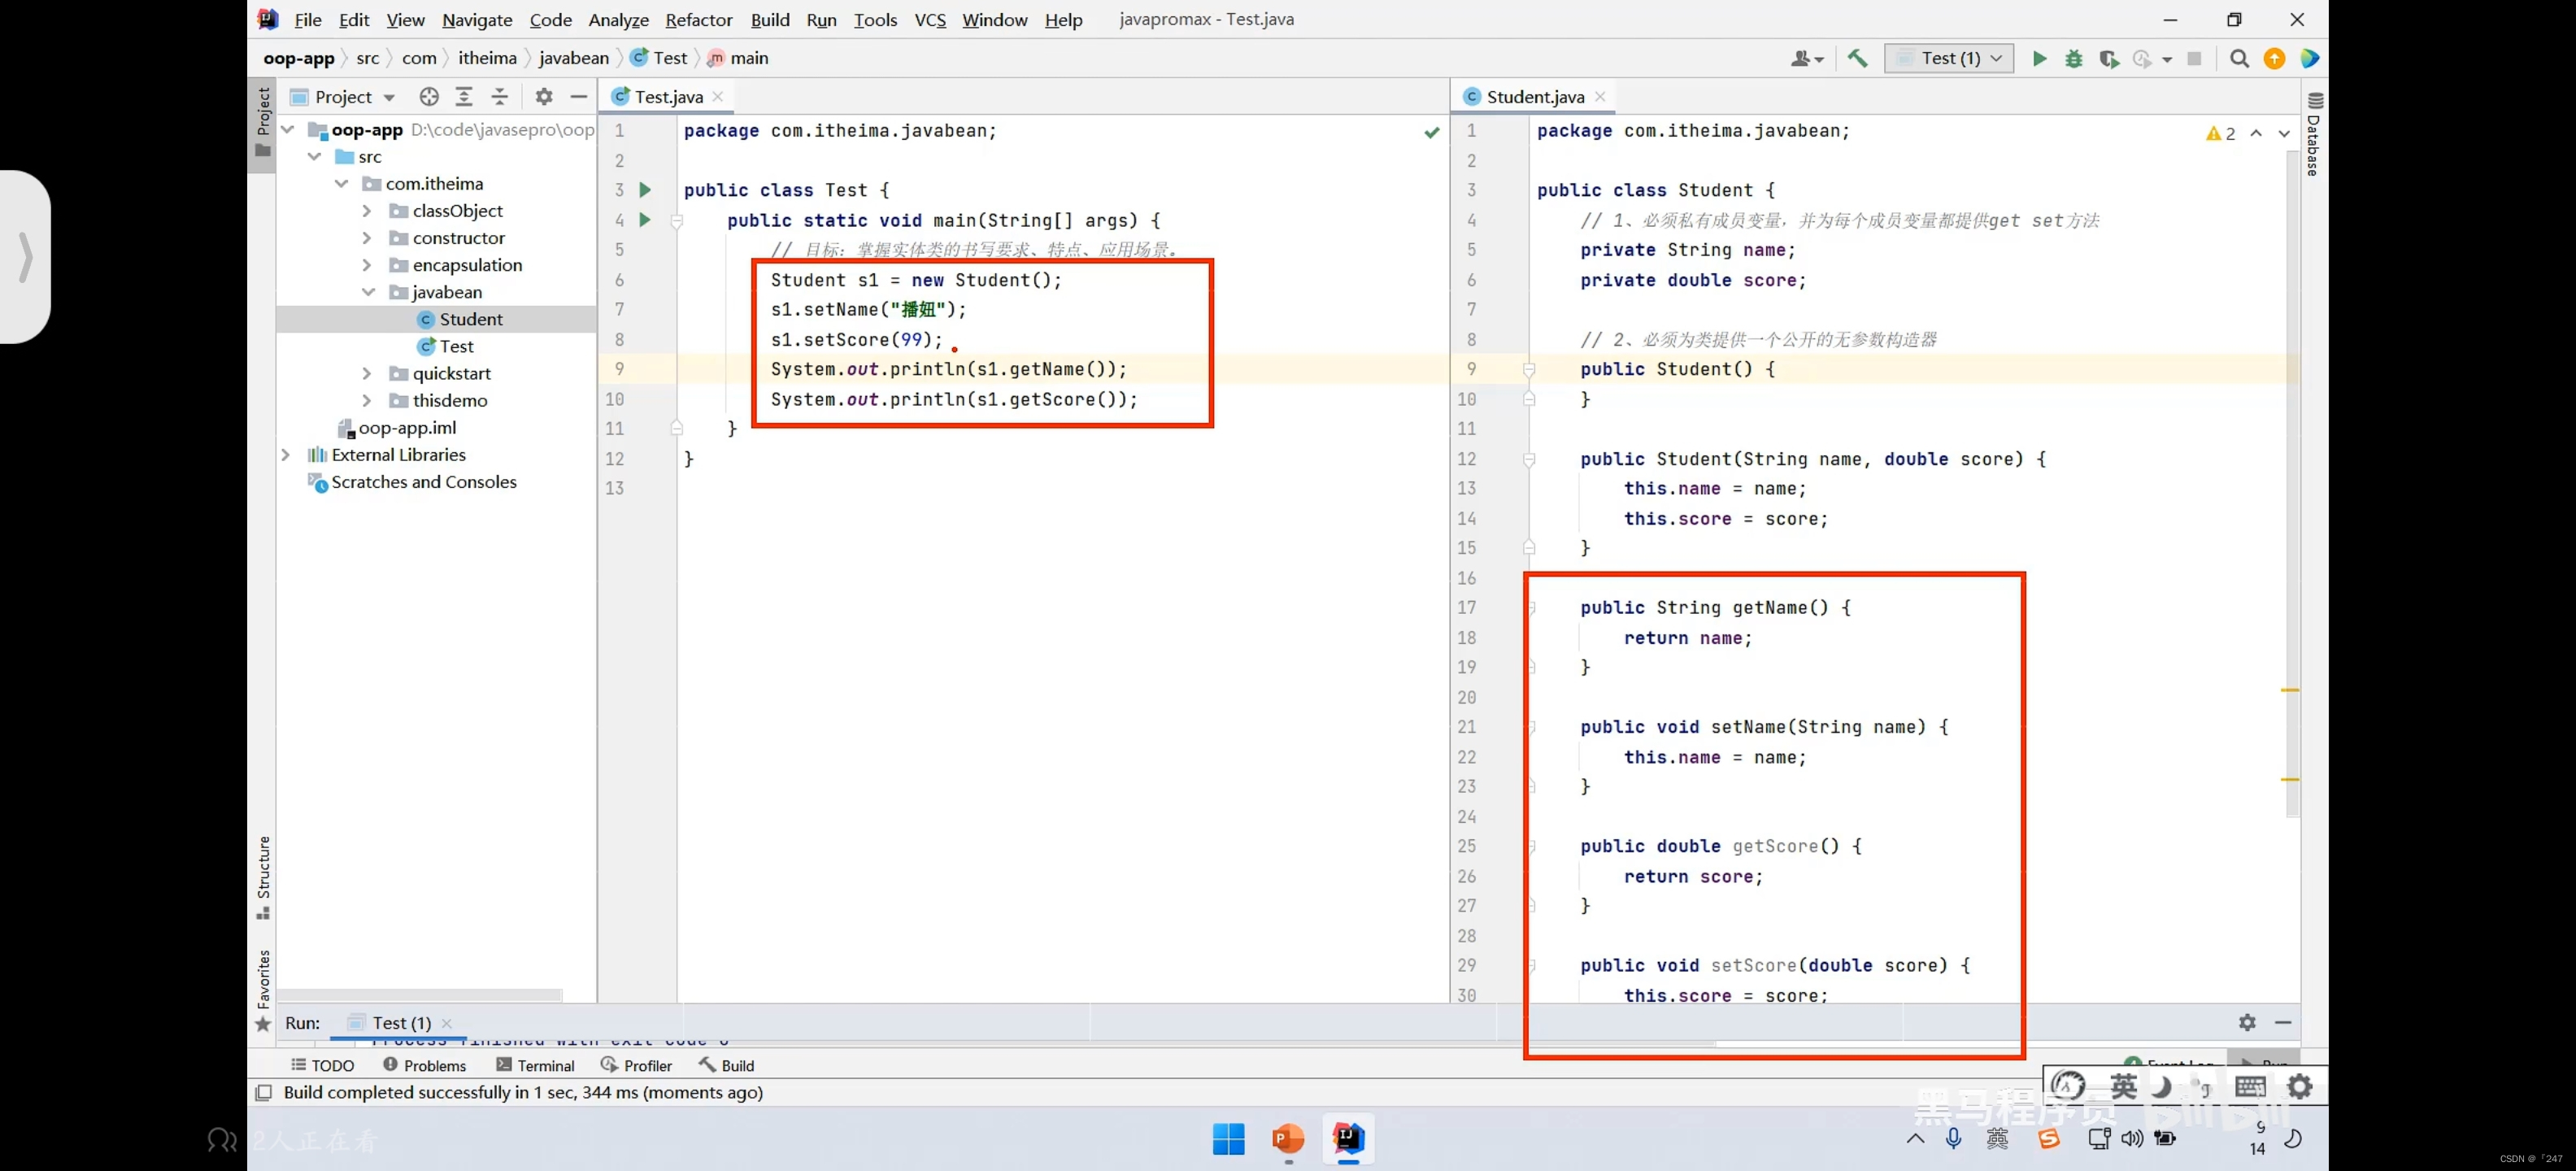Run with coverage icon in toolbar
2576x1171 pixels.
[x=2109, y=58]
